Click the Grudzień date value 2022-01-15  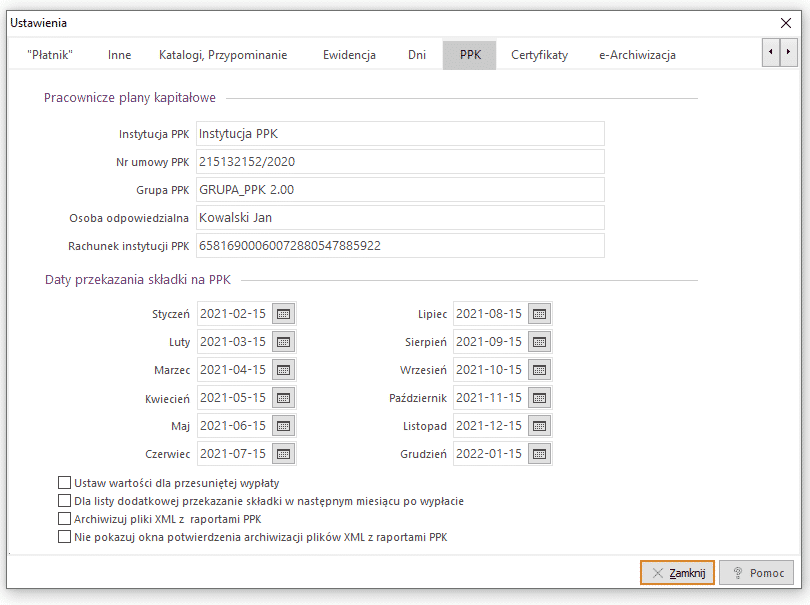pos(489,453)
